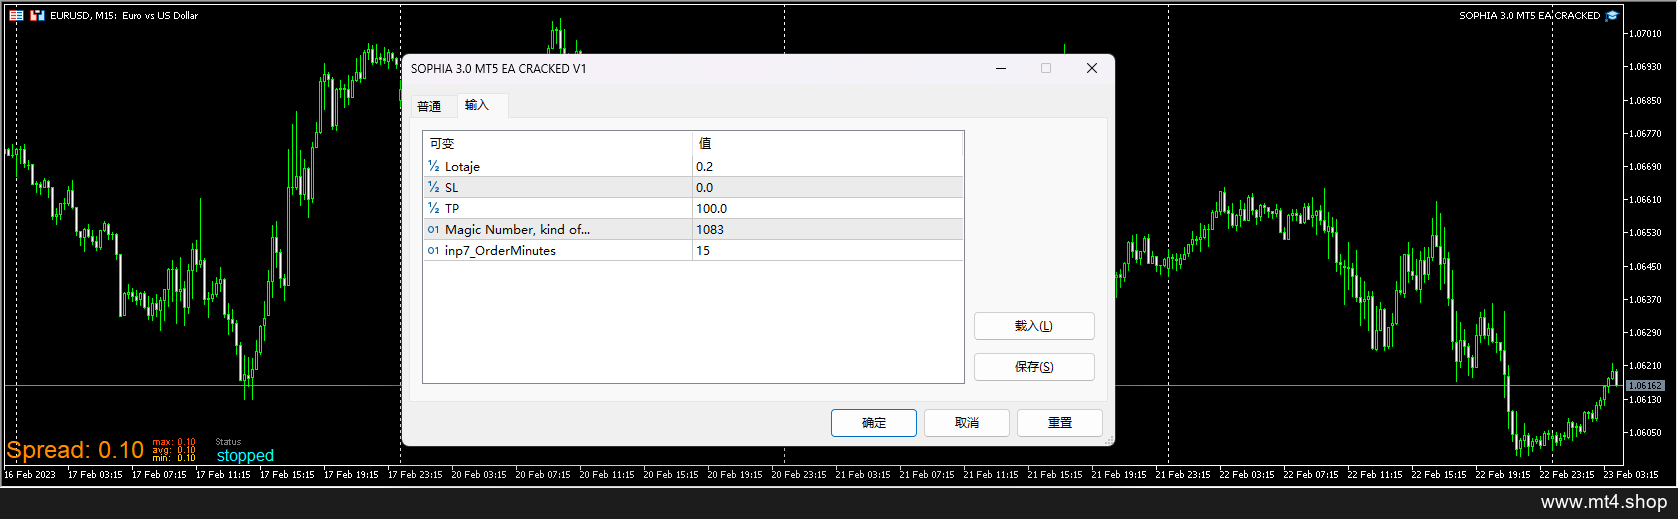Click the 值 column header
The image size is (1678, 519).
pos(828,144)
